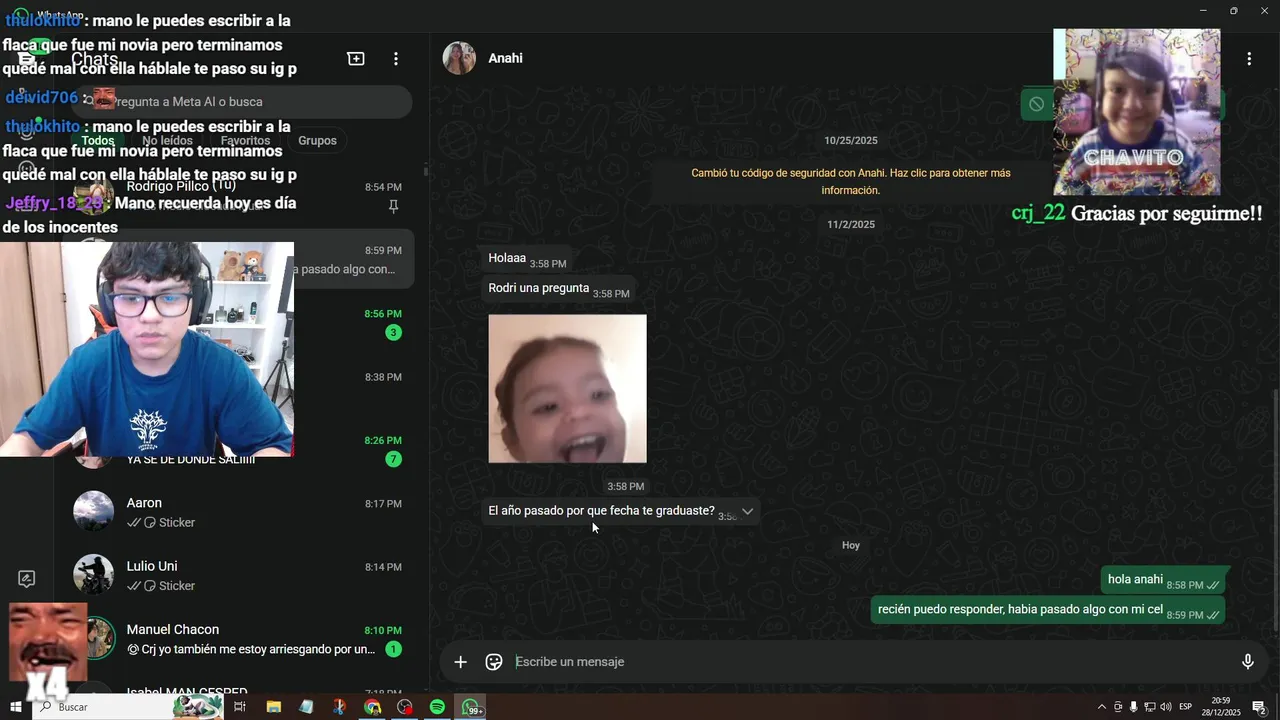Open the sidebar icon above the X4 sticker
Viewport: 1280px width, 720px height.
[x=27, y=579]
